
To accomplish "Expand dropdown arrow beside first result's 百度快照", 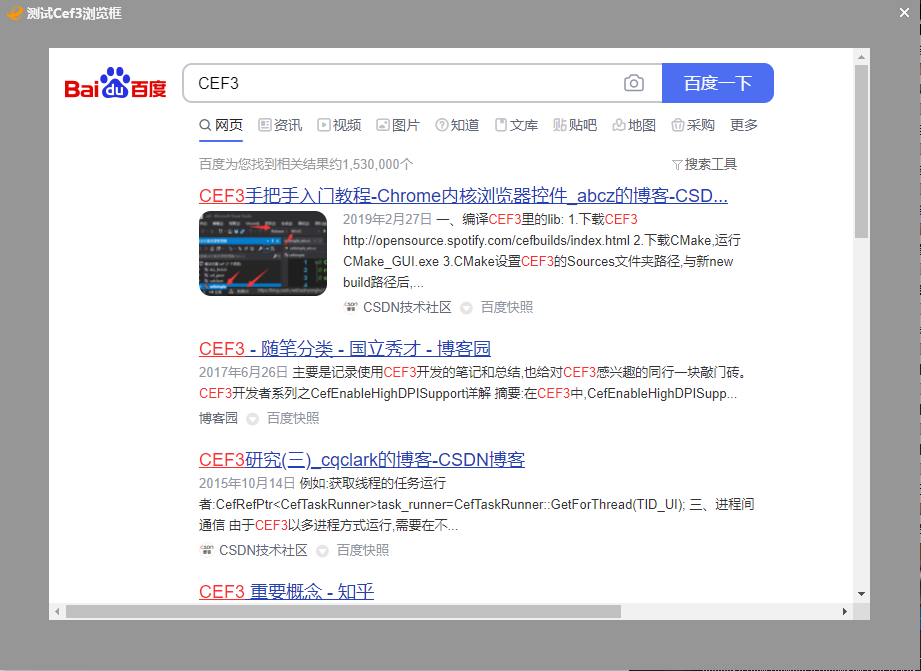I will coord(466,308).
